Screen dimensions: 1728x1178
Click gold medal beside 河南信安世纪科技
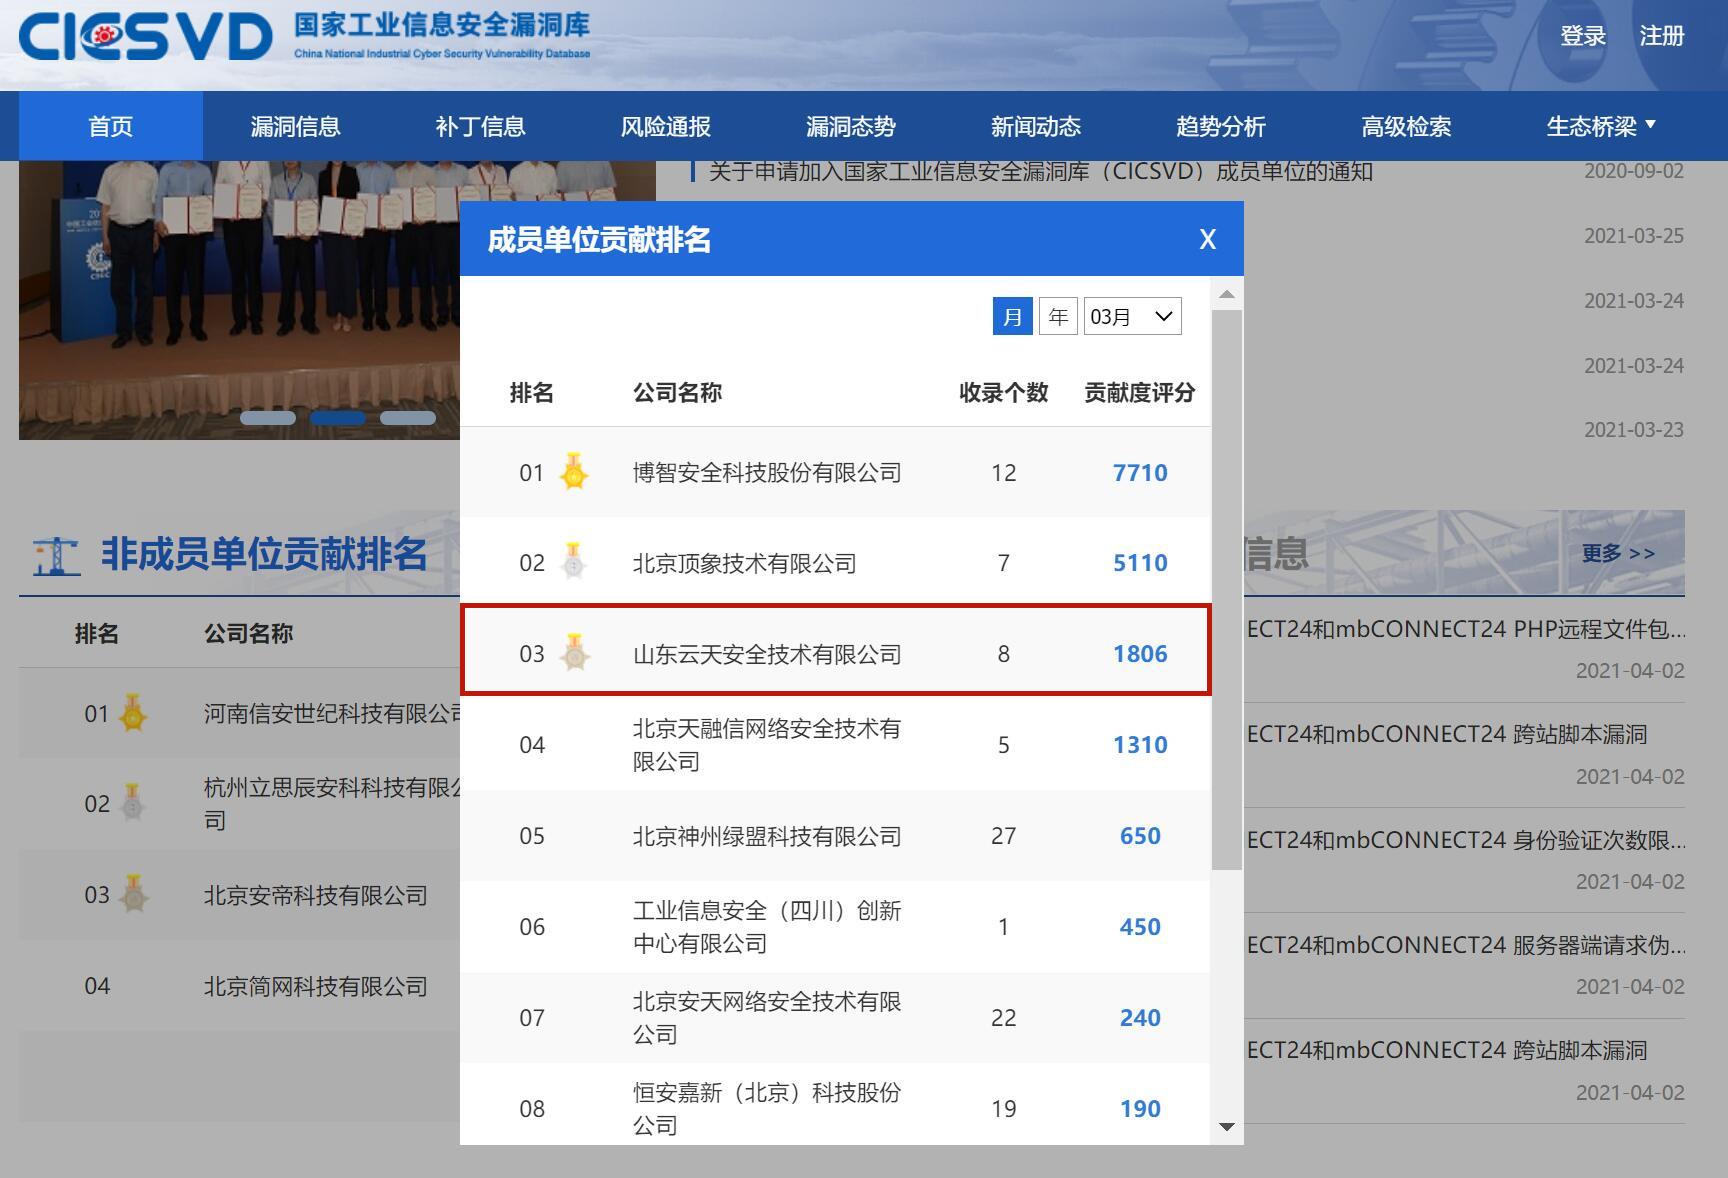click(x=133, y=713)
